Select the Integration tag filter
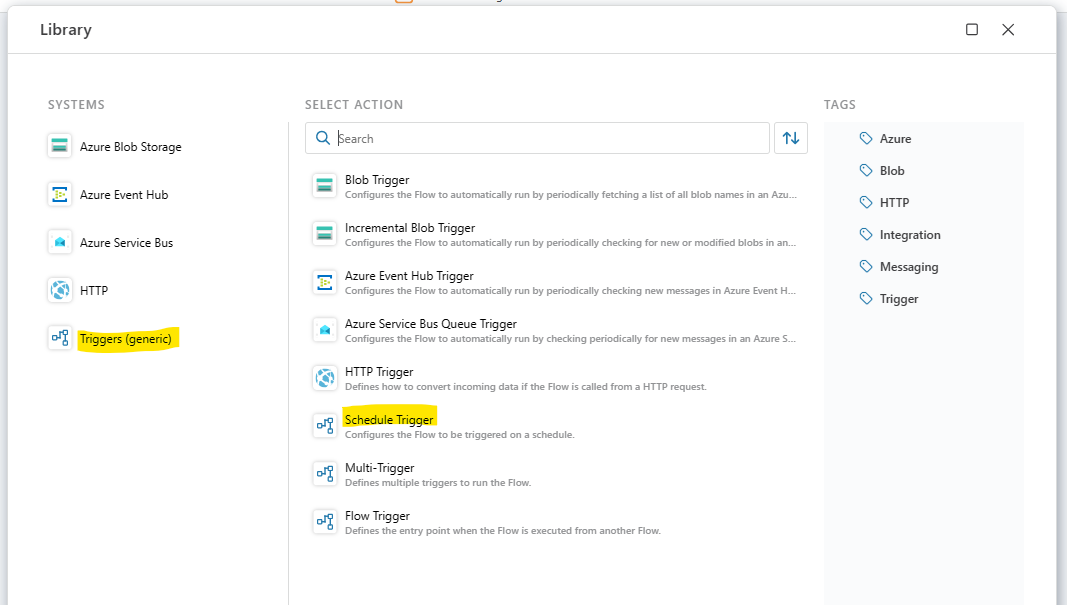1067x605 pixels. [x=909, y=235]
